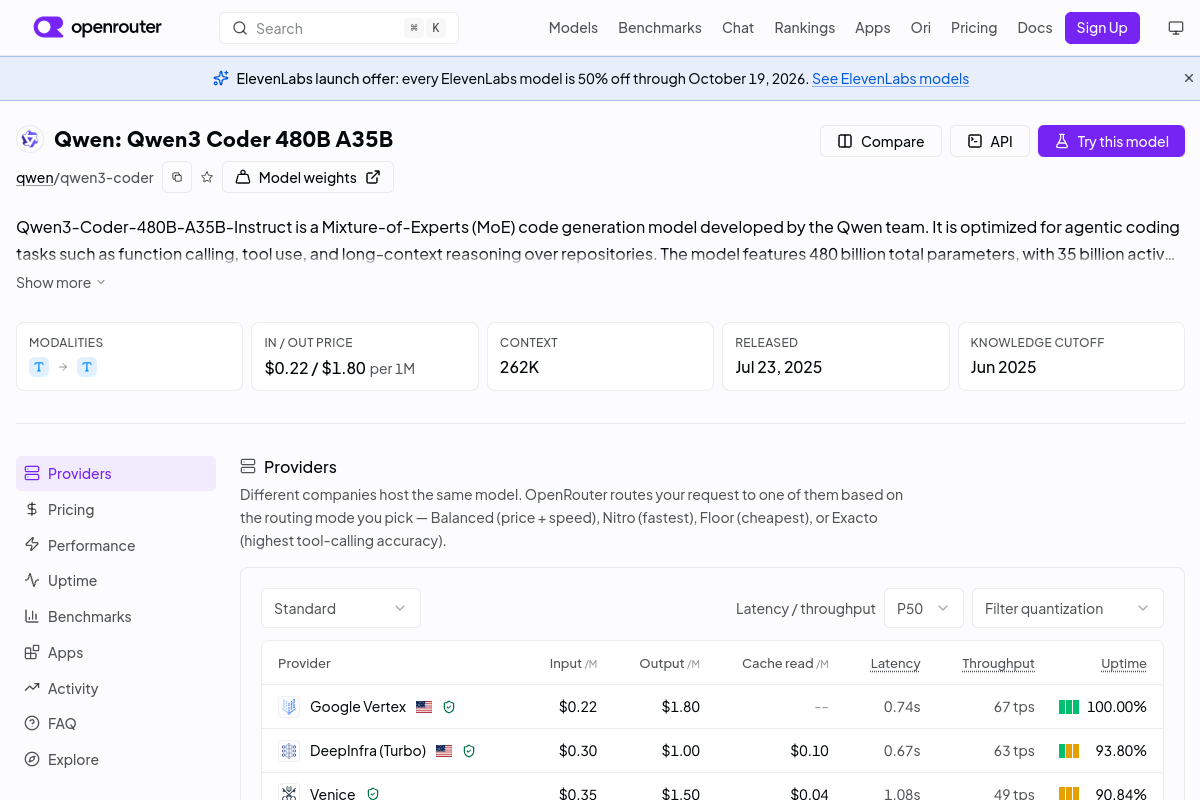Select Explore in the sidebar
The image size is (1200, 800).
[116, 759]
